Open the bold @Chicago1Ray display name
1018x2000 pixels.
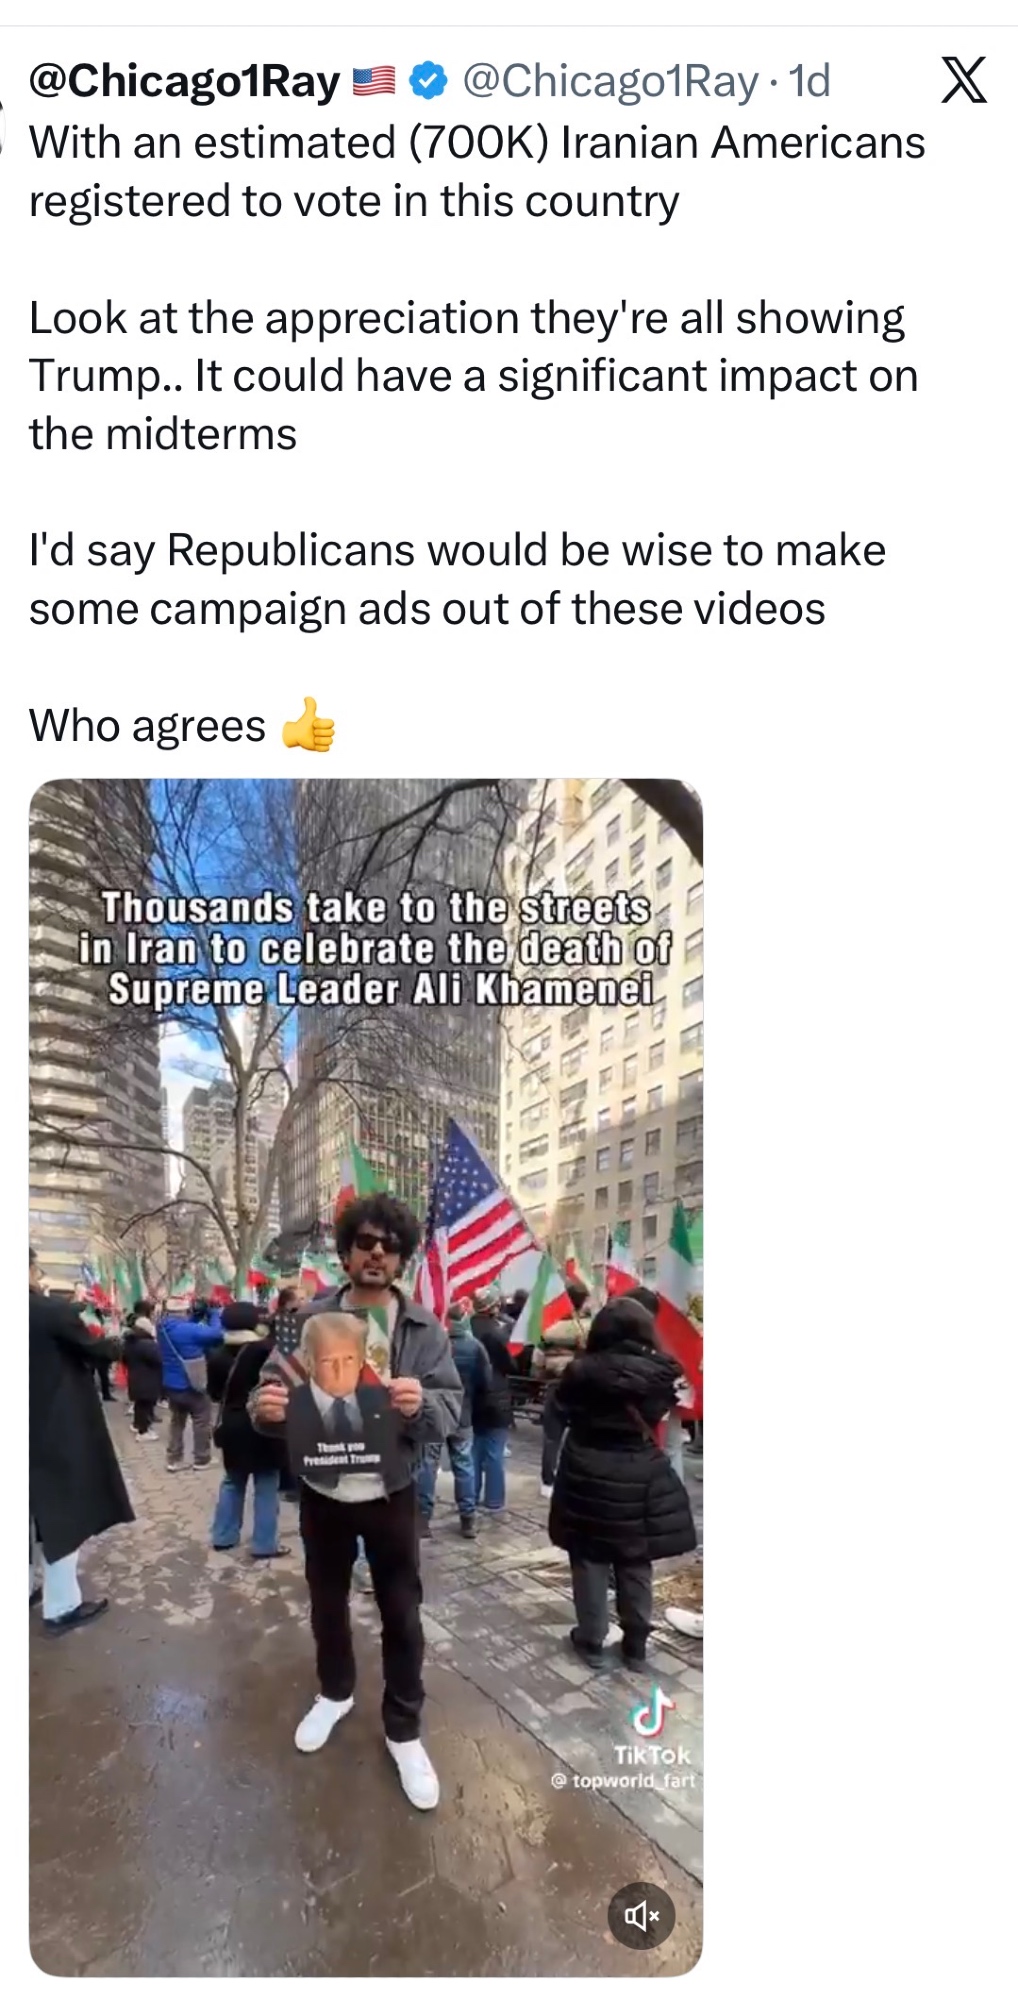click(x=185, y=81)
